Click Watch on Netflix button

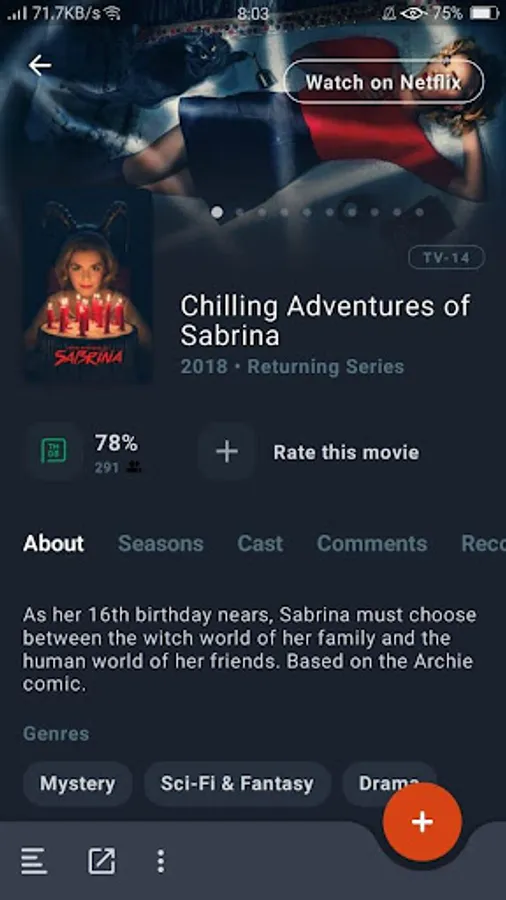384,82
